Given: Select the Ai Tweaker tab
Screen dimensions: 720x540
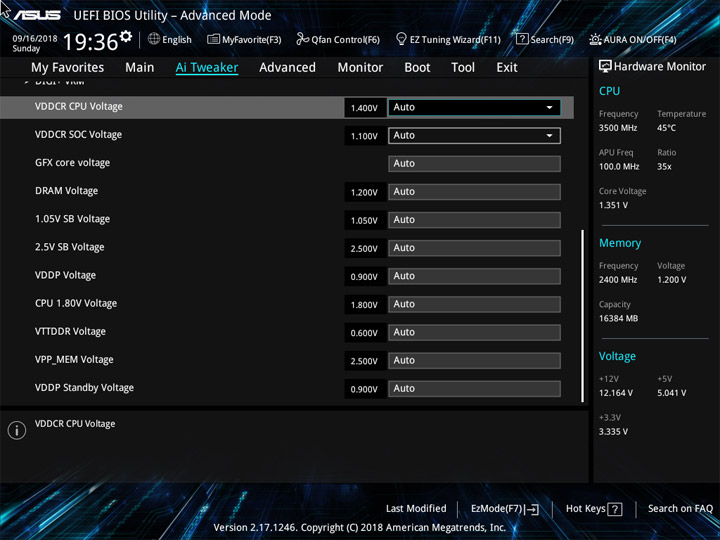Looking at the screenshot, I should (x=207, y=68).
